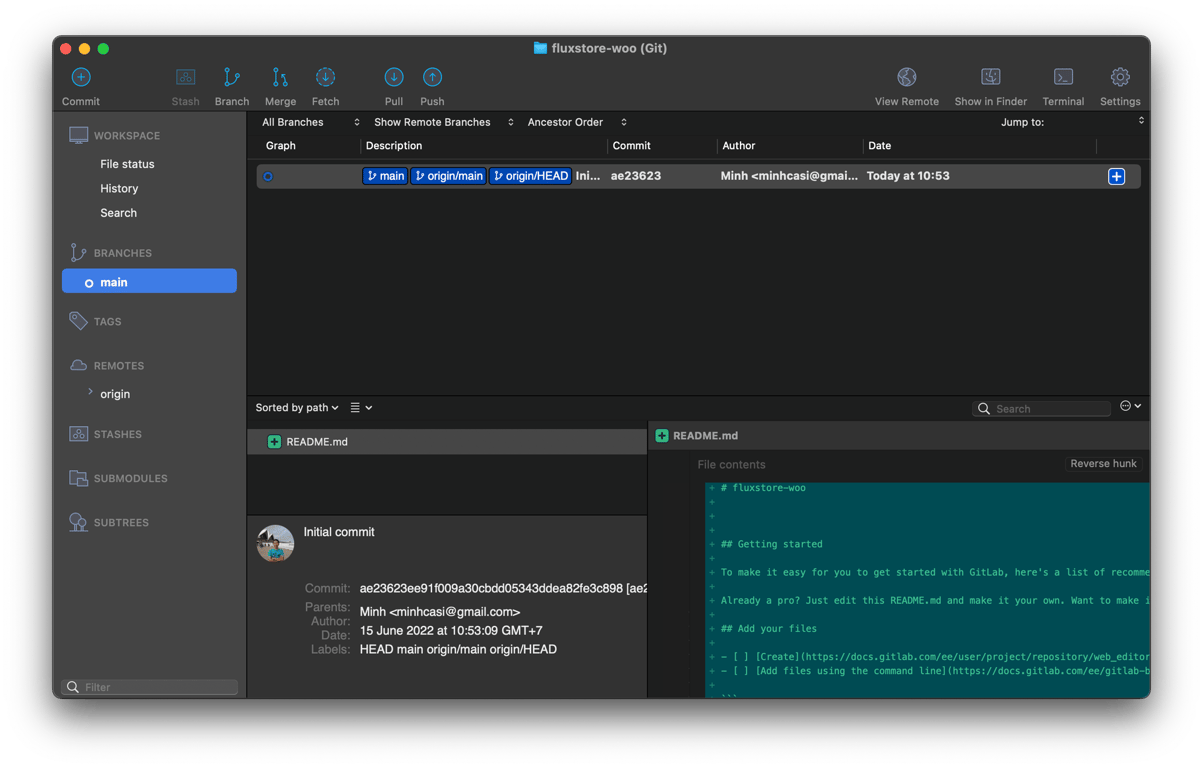Open the Sorted by path dropdown
Screen dimensions: 1203x768
297,408
